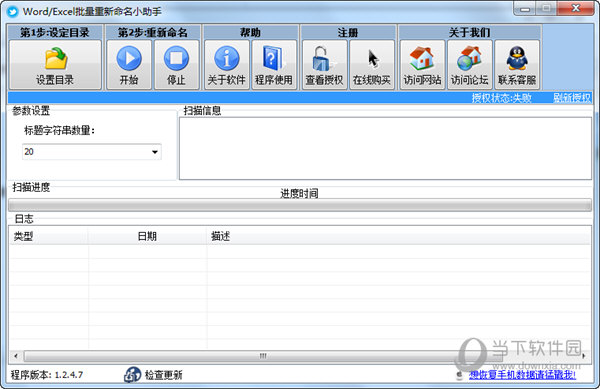Screen dimensions: 600x389
Task: Click the 扫描进度 progress bar
Action: click(x=300, y=205)
